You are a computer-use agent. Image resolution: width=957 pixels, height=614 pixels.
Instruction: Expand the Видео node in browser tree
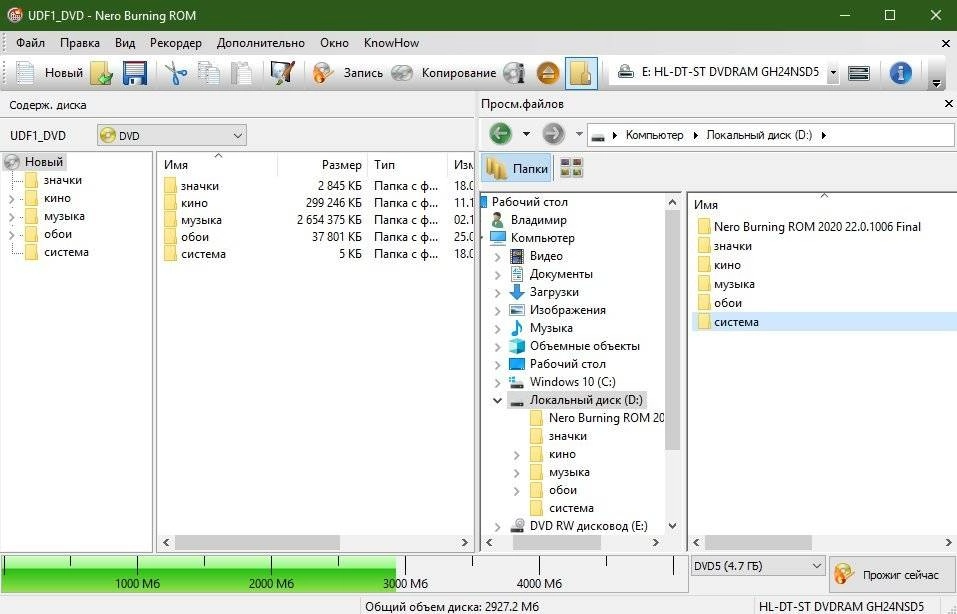coord(497,257)
